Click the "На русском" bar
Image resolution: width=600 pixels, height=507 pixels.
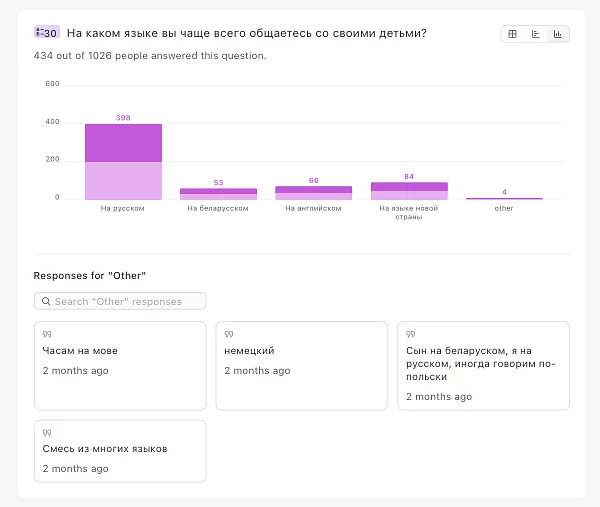(x=123, y=162)
